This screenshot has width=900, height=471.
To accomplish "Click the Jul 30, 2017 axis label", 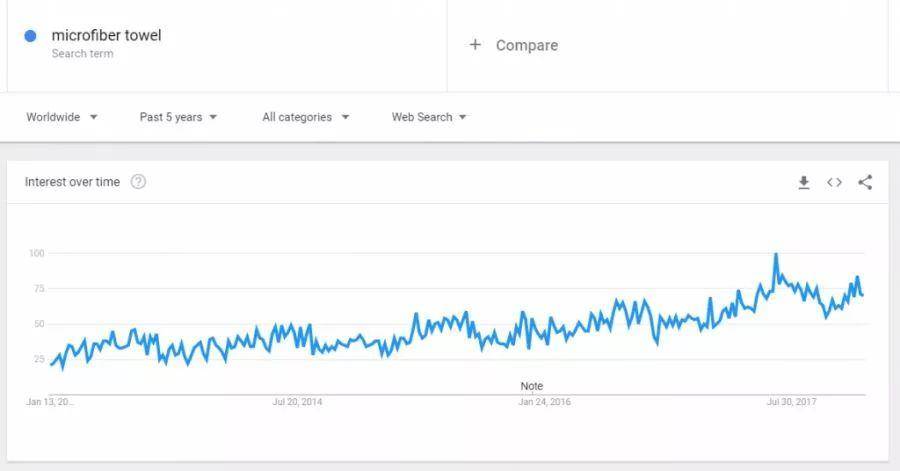I will pos(792,402).
